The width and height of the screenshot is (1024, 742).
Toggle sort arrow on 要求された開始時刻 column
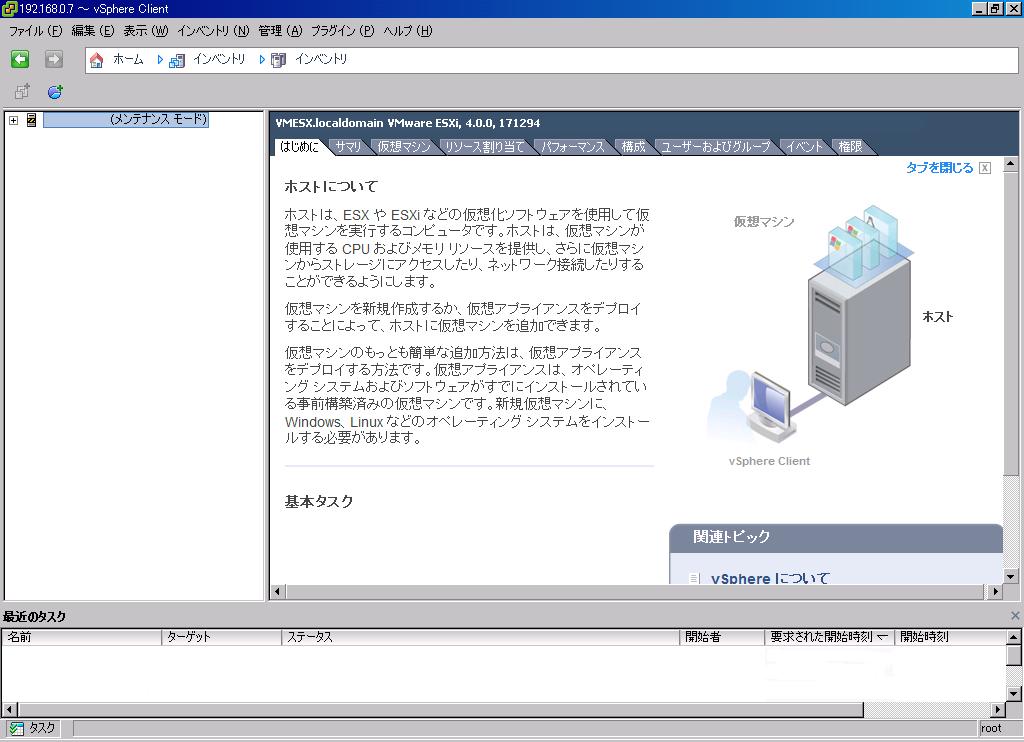882,636
